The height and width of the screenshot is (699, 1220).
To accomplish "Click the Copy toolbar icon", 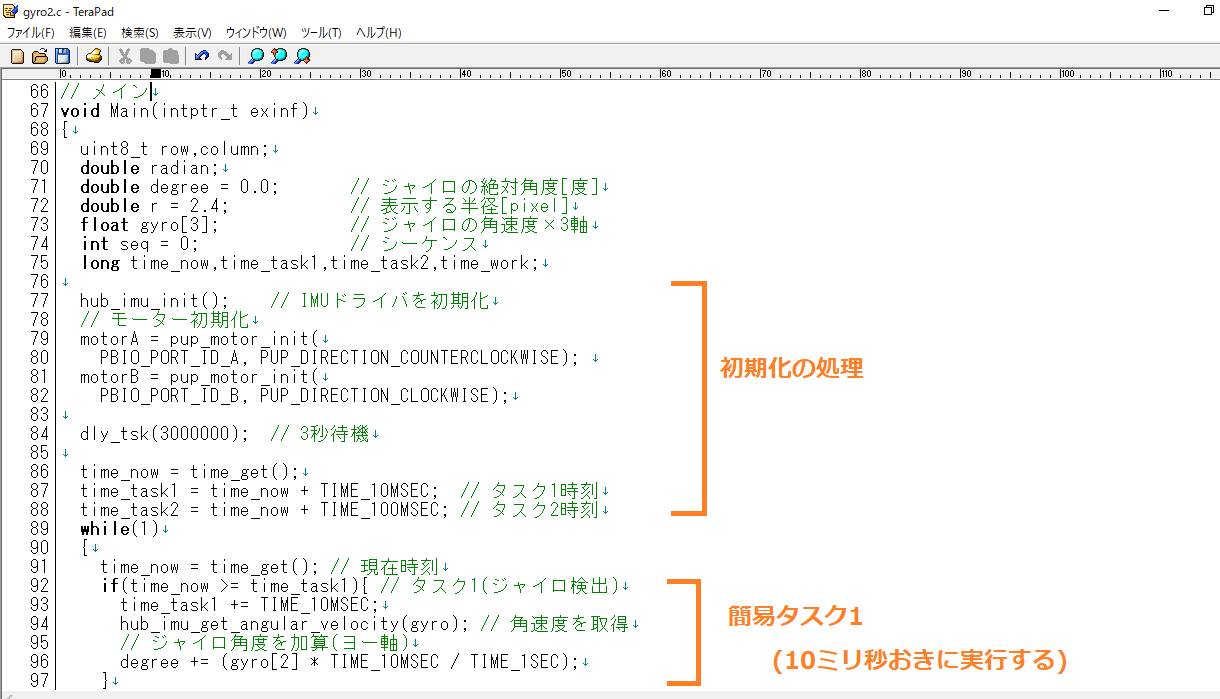I will (x=148, y=56).
